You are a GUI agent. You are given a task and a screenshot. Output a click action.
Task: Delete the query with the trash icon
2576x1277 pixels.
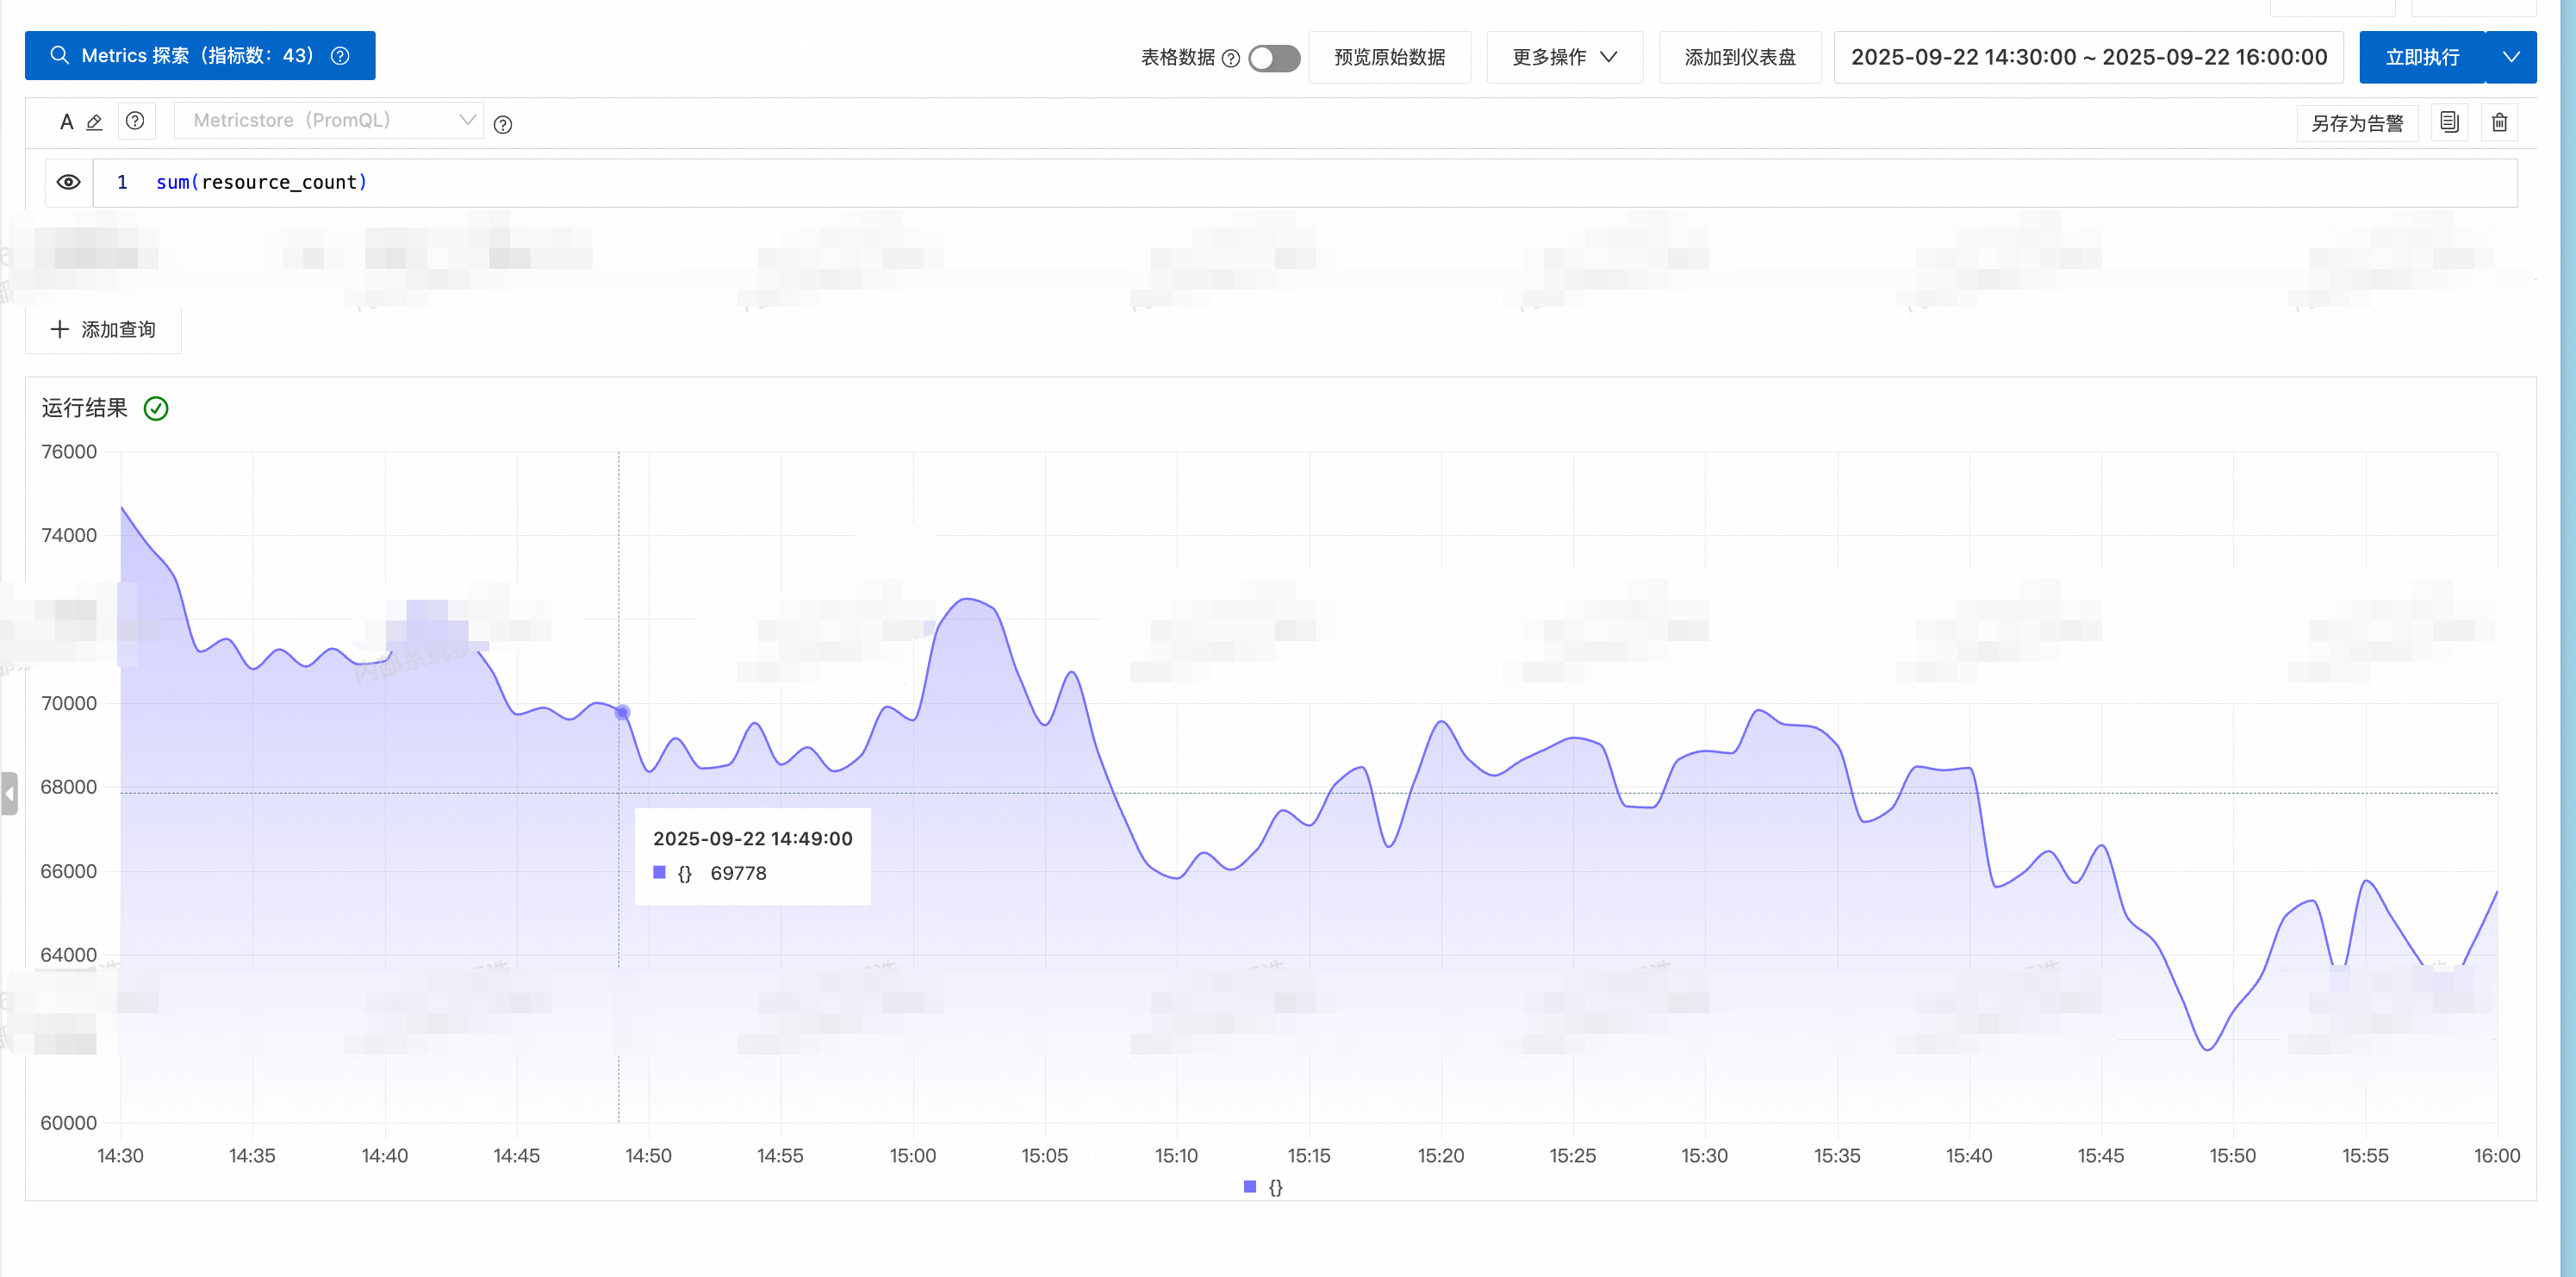(x=2499, y=122)
